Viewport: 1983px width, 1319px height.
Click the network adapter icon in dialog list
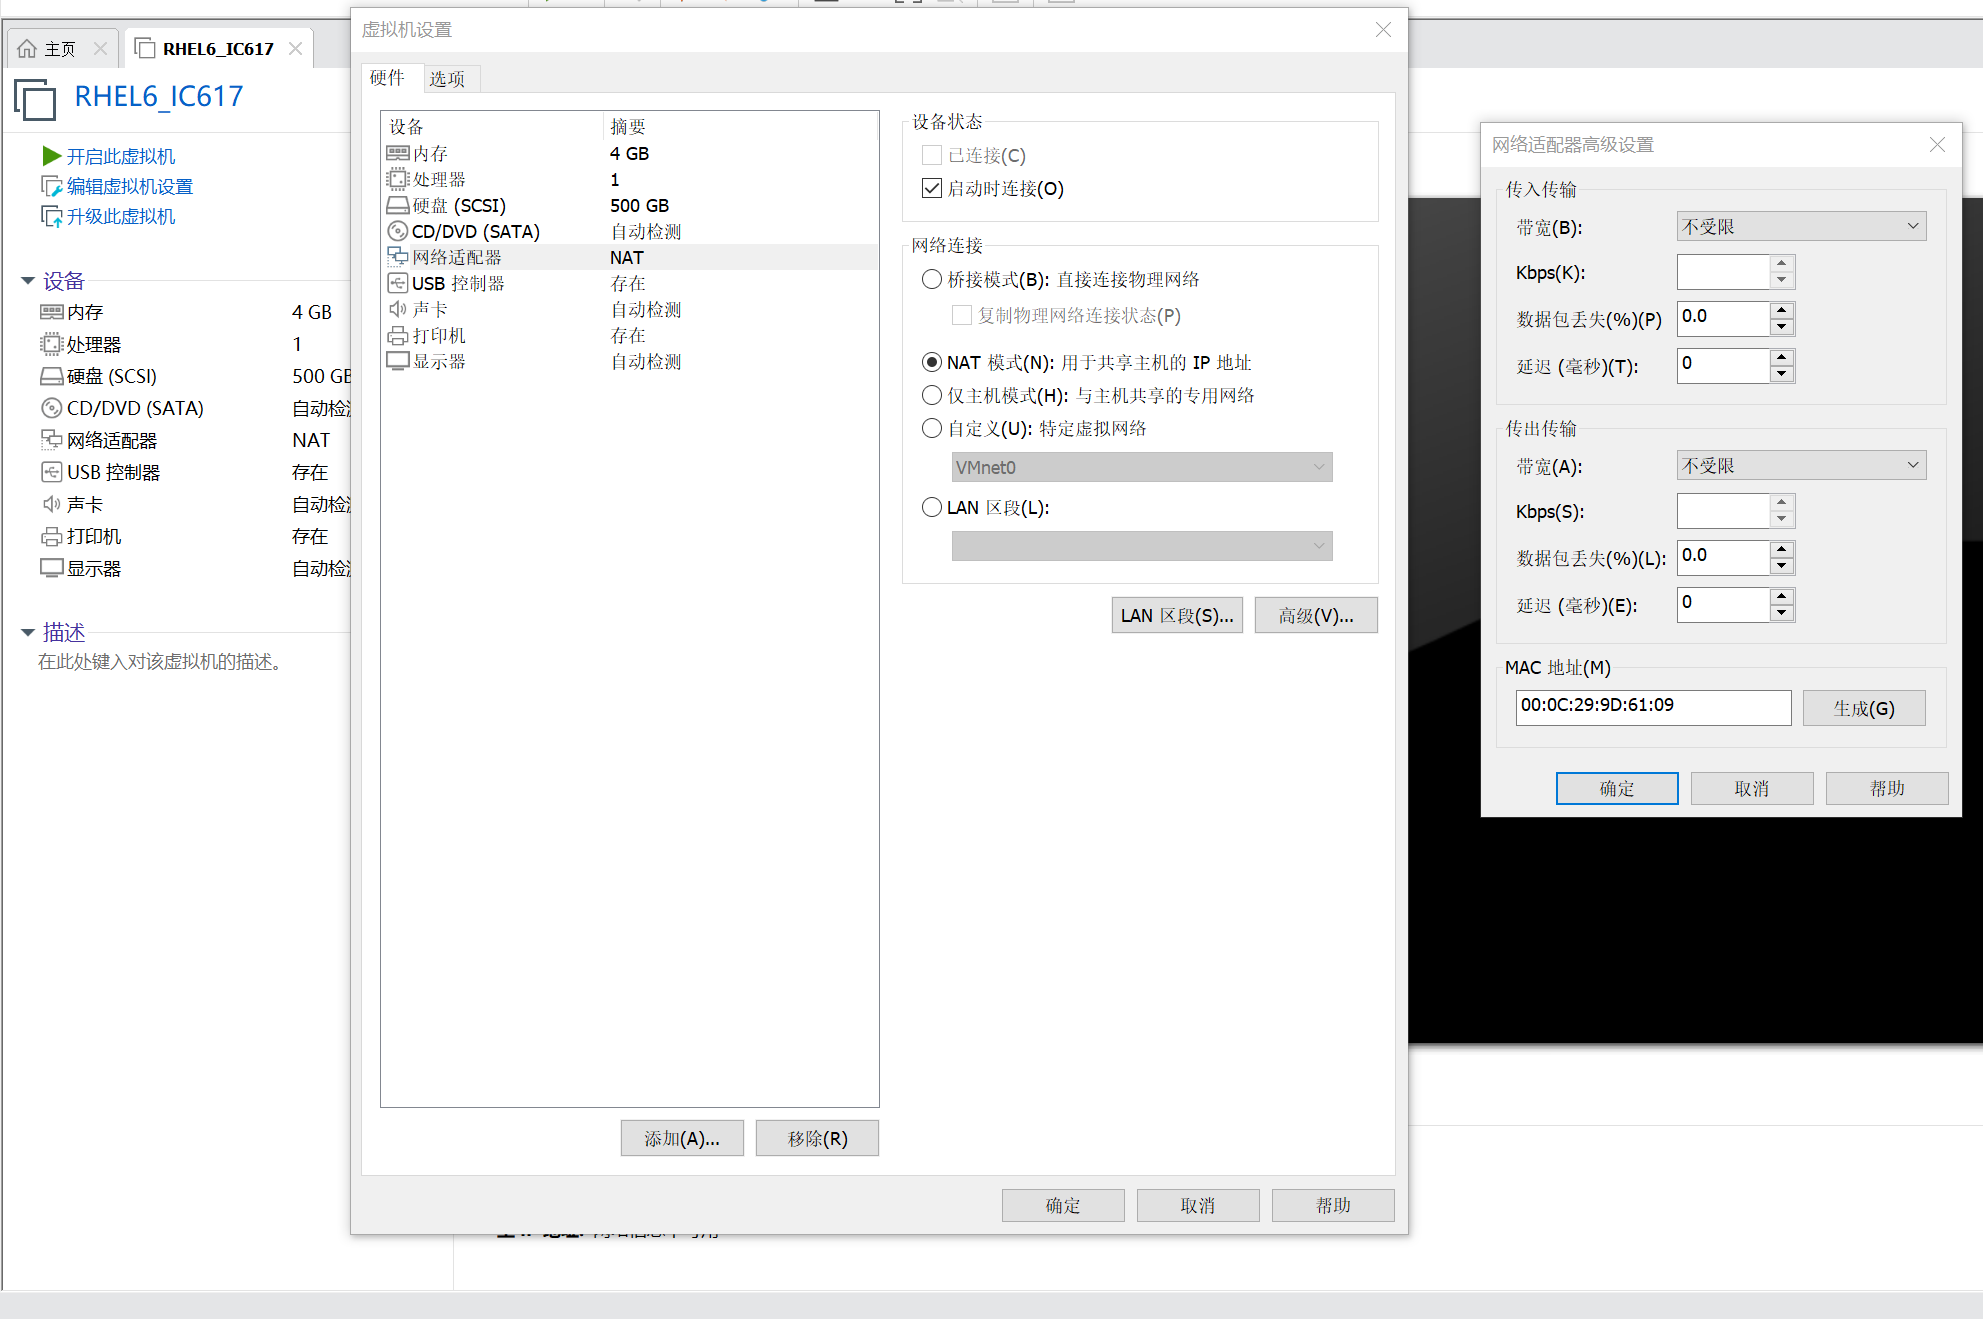pos(398,257)
